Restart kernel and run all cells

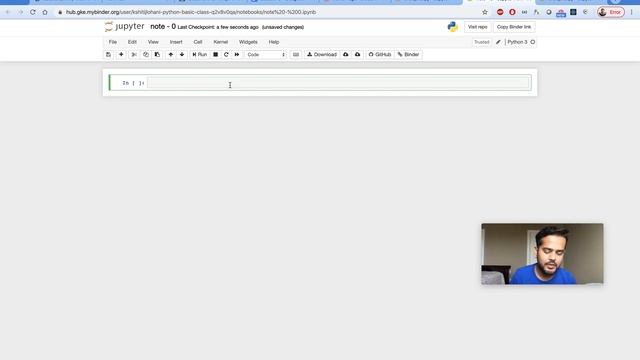point(237,54)
